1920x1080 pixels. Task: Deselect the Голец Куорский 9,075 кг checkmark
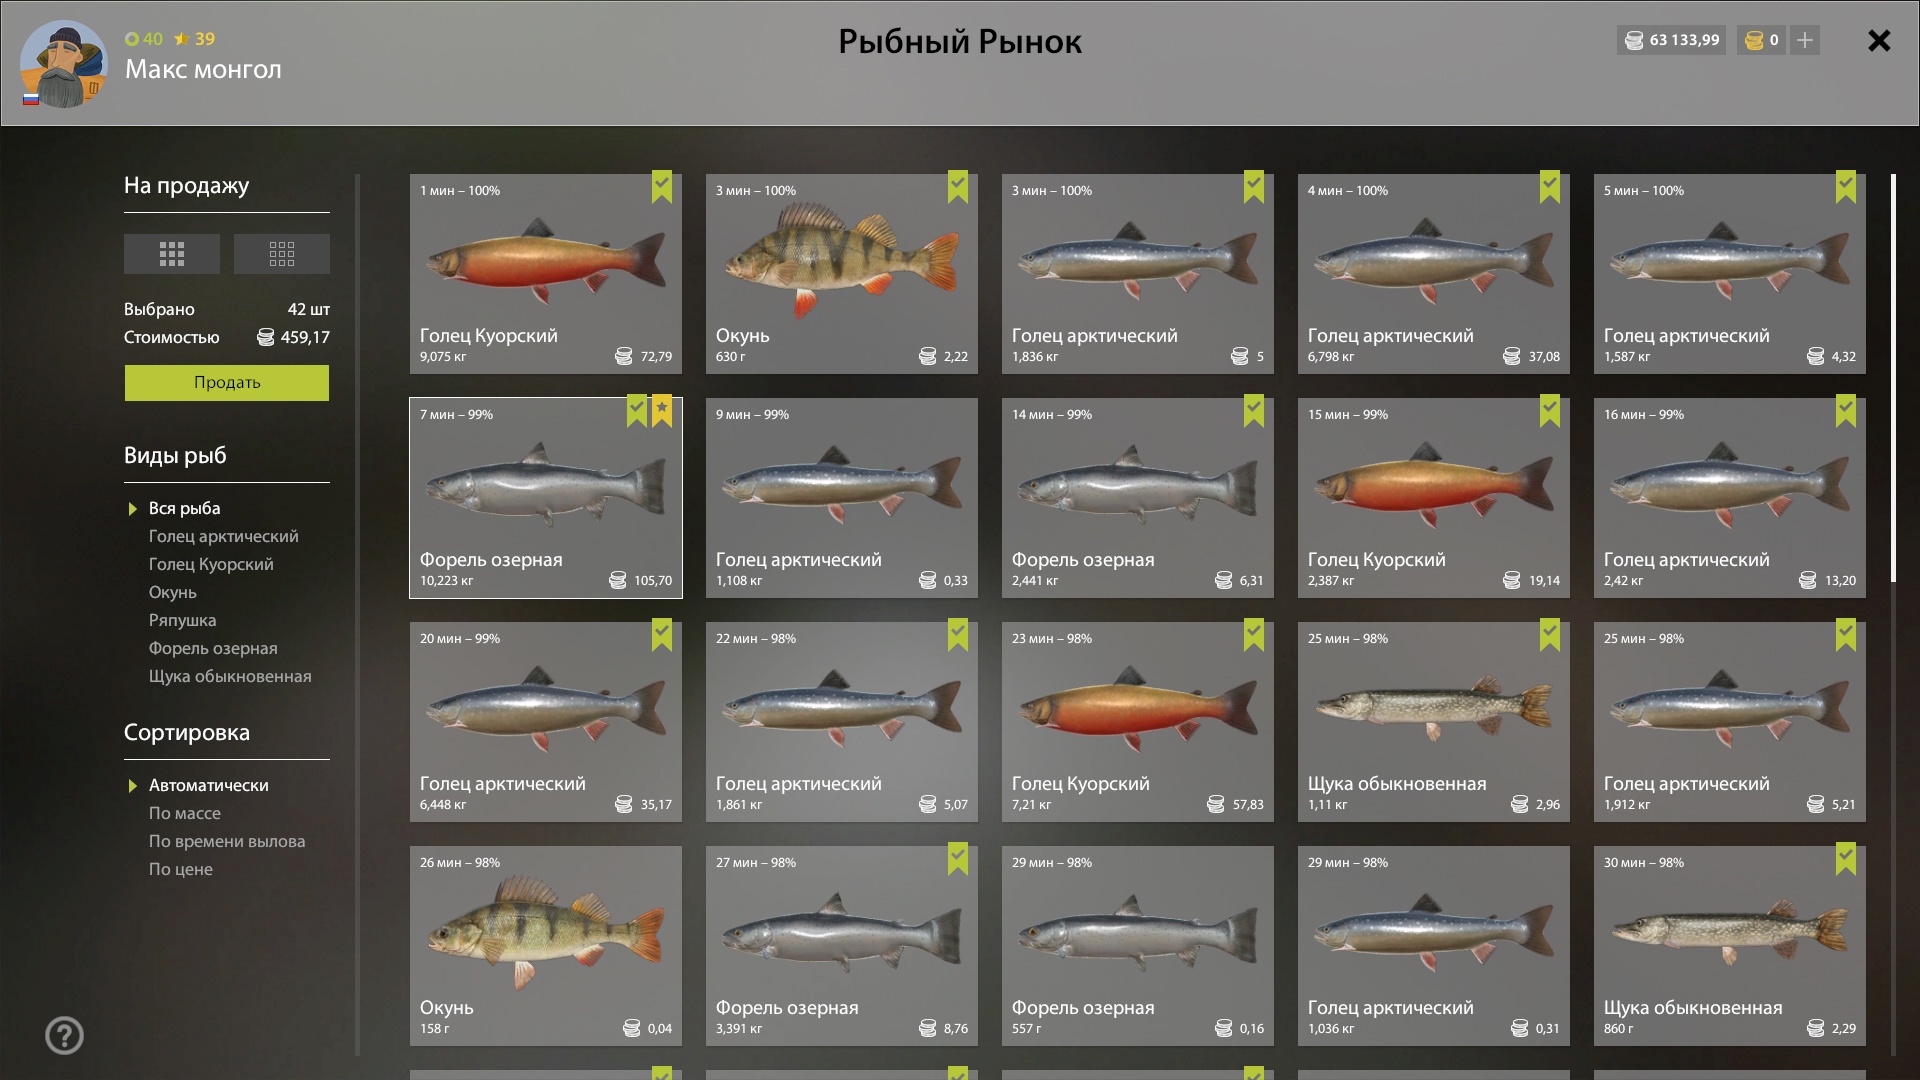click(662, 187)
